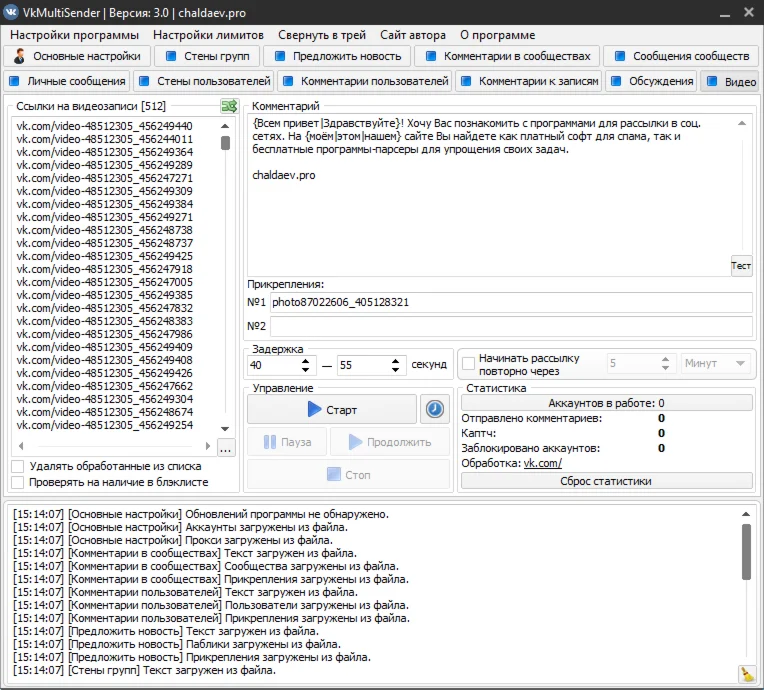764x690 pixels.
Task: Toggle Начинать рассылку повторно через checkbox
Action: click(x=467, y=364)
